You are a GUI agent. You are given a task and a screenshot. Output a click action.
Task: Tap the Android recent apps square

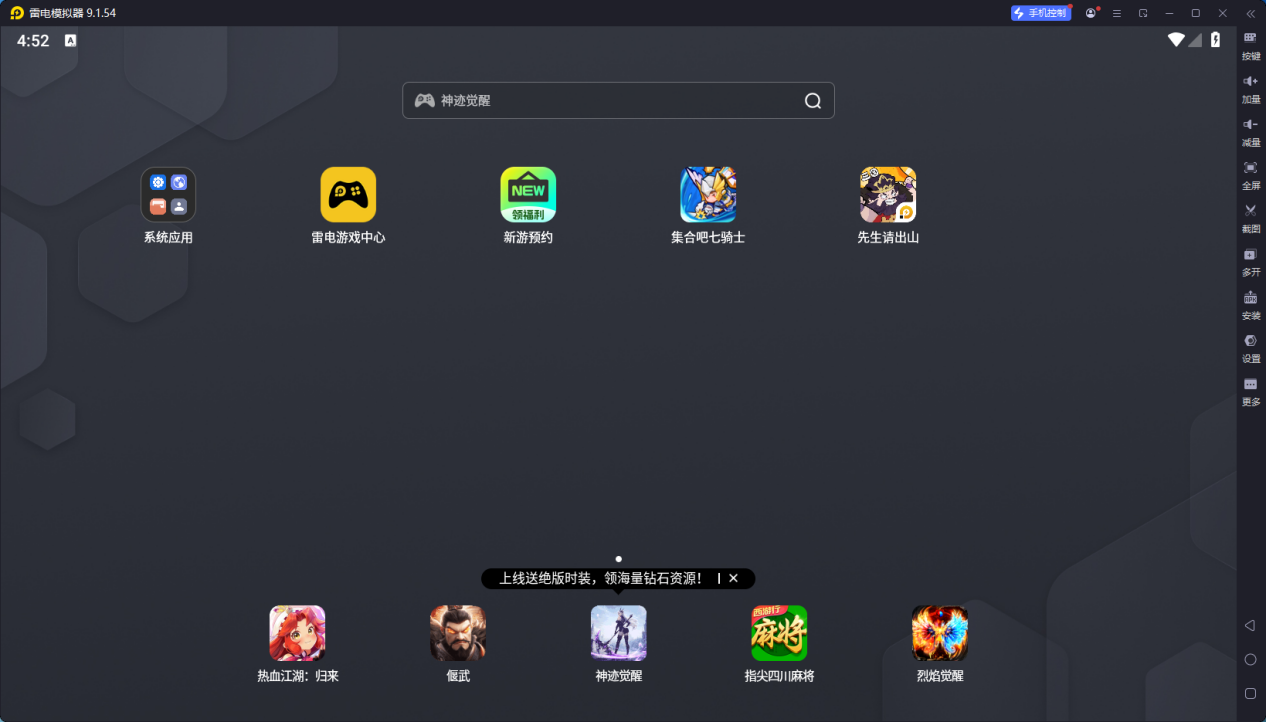(x=1250, y=693)
